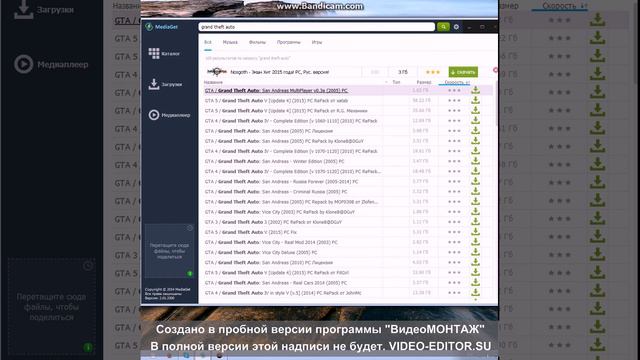Download GTA 5 RePack от FitGirl arrow icon
The width and height of the screenshot is (640, 360).
tap(476, 273)
